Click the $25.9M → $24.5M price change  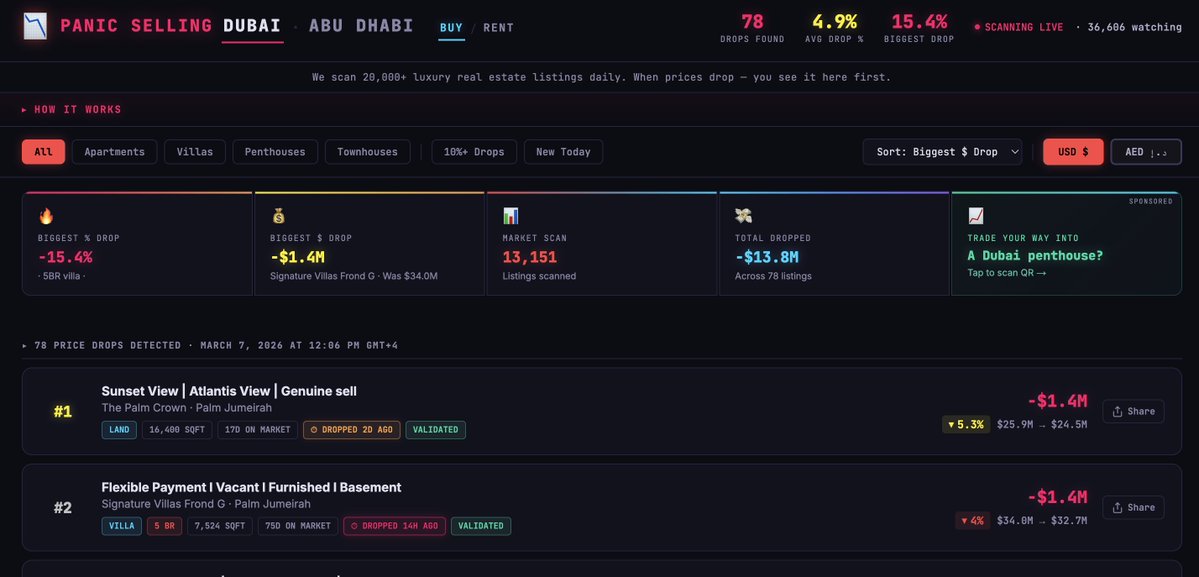(x=1041, y=424)
